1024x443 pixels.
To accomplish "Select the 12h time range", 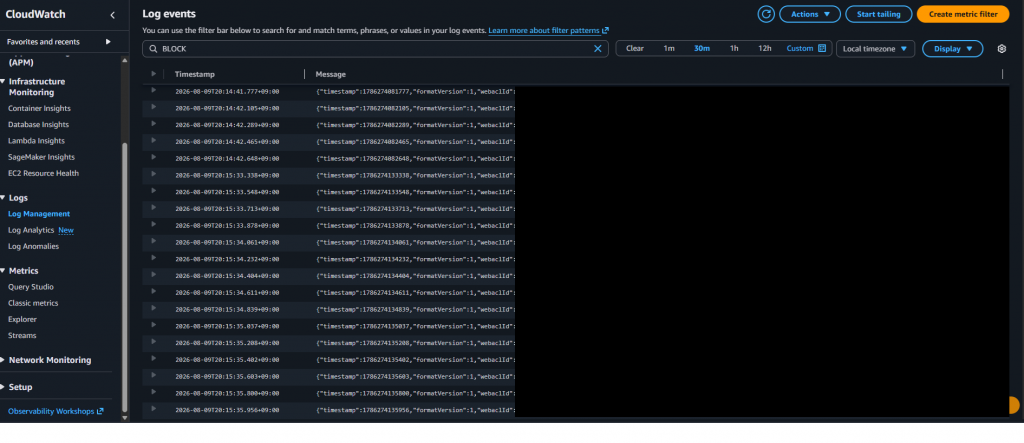I will click(764, 48).
